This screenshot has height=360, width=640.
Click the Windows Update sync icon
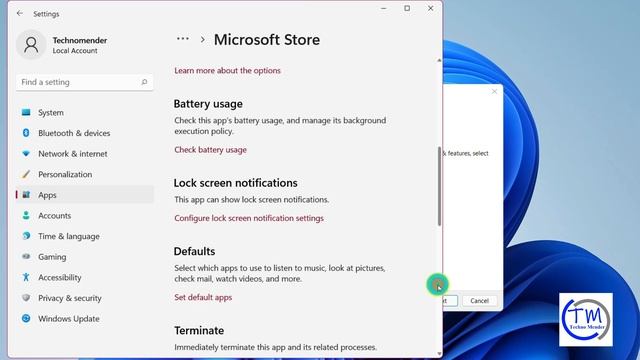click(26, 318)
